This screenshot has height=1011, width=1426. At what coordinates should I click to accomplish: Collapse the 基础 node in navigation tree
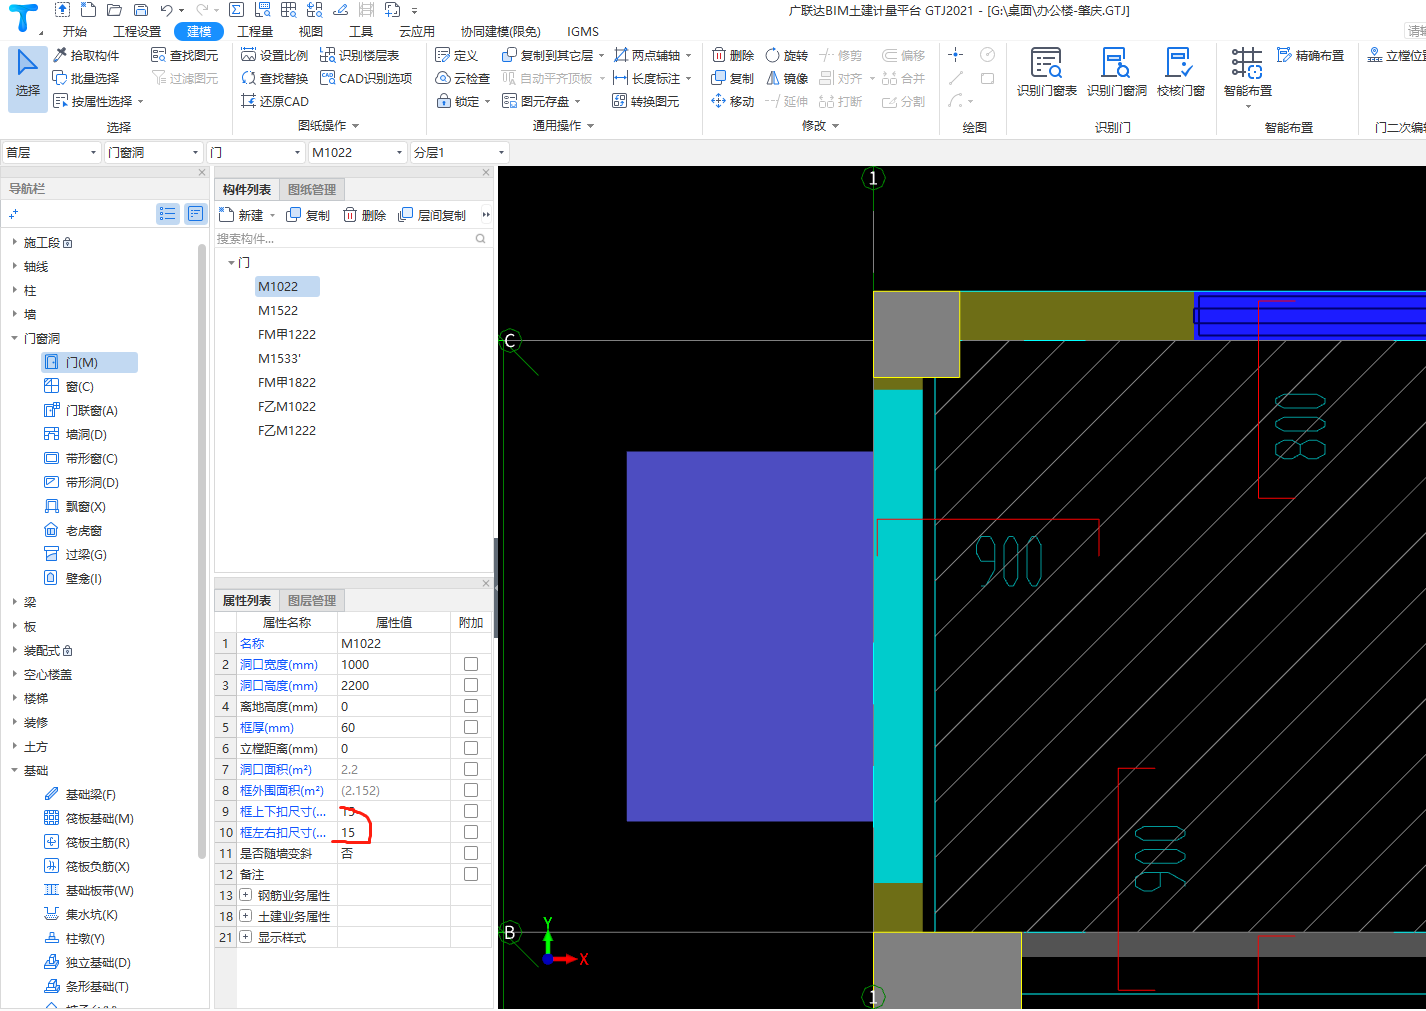(x=14, y=770)
